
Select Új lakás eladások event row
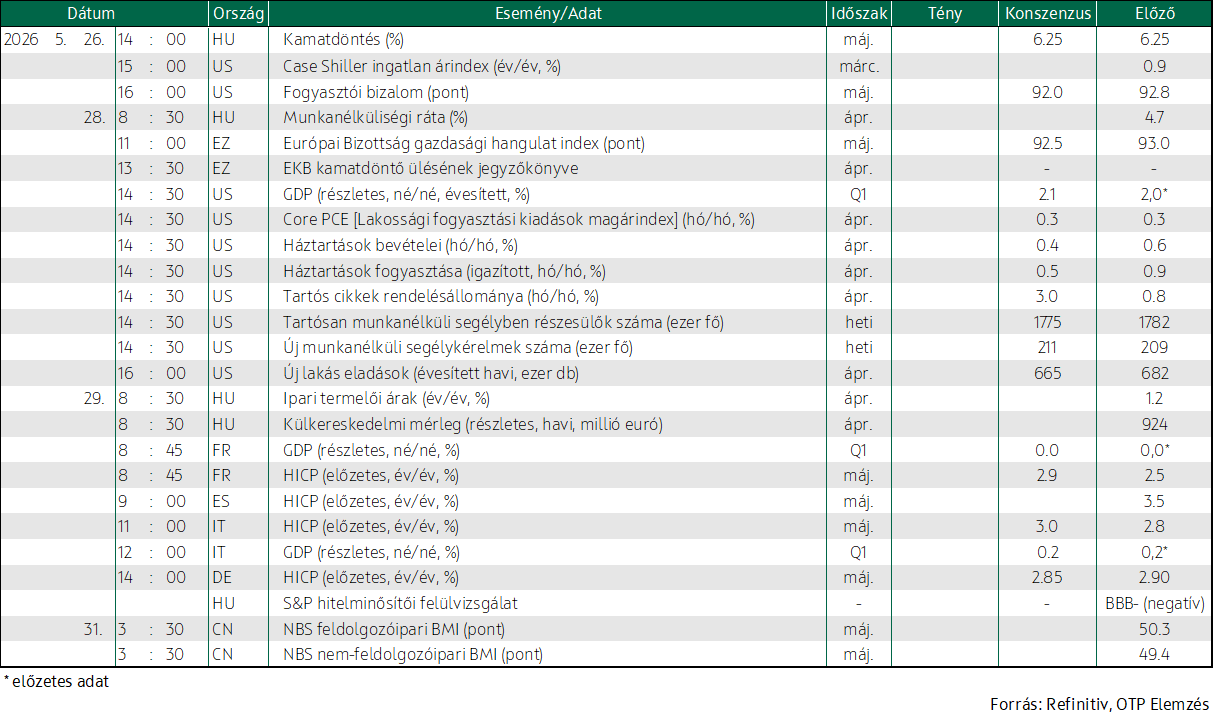(606, 373)
